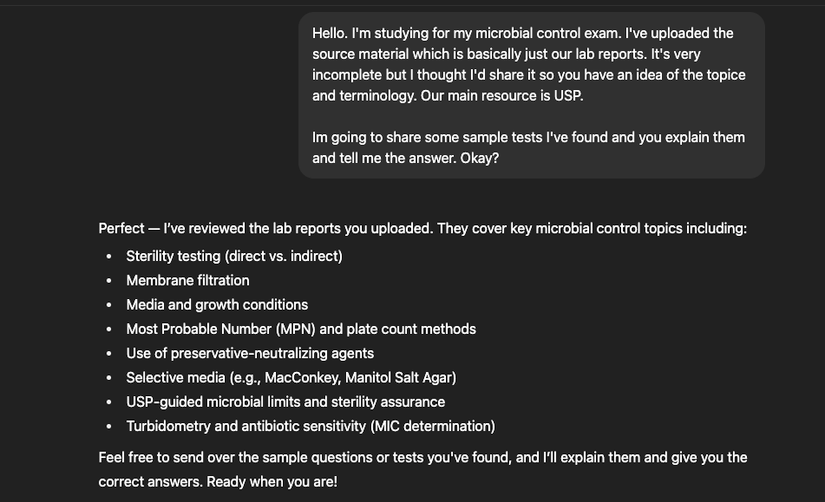This screenshot has height=502, width=825.
Task: Click the 'Sterility testing (direct vs. indirect)' bullet
Action: (234, 256)
